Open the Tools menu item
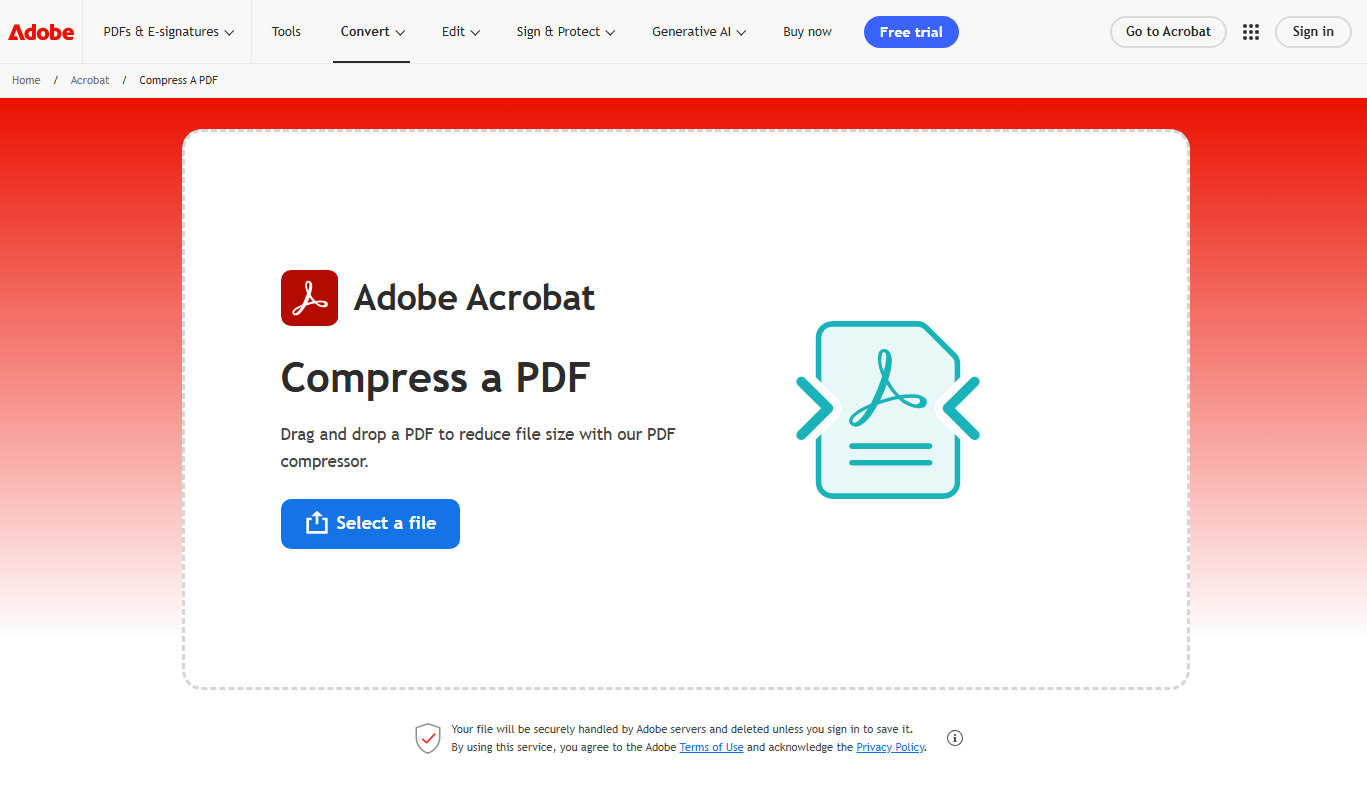The image size is (1367, 785). point(286,32)
